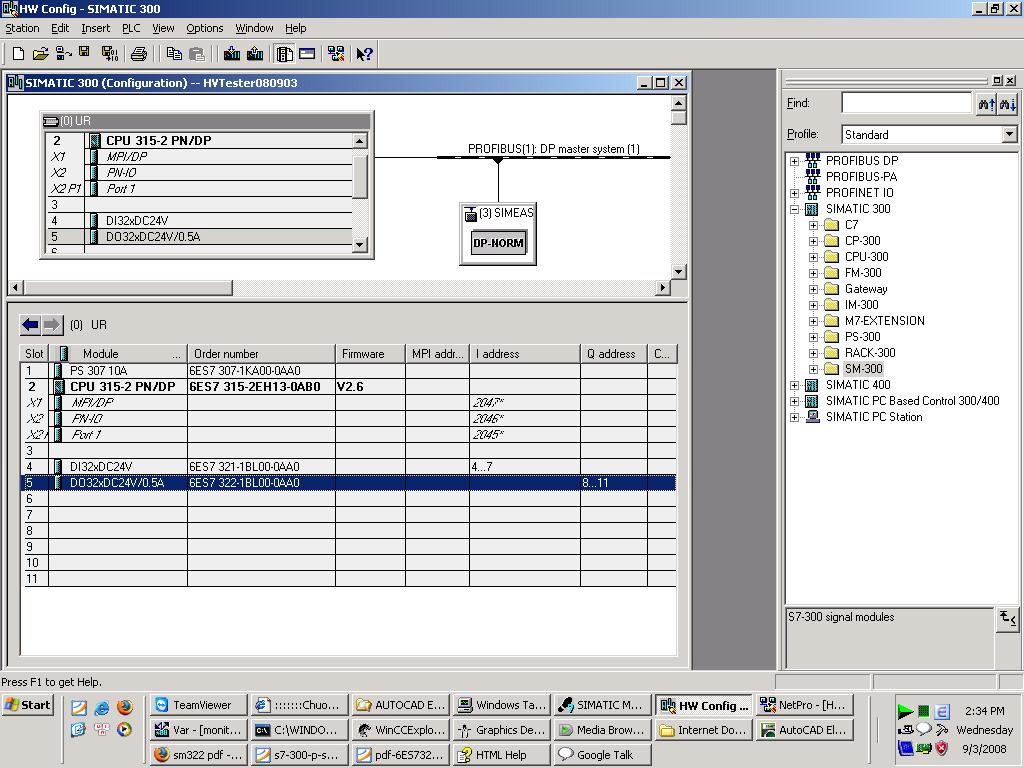Screen dimensions: 1024x768
Task: Click the Upload to PG icon
Action: point(255,54)
